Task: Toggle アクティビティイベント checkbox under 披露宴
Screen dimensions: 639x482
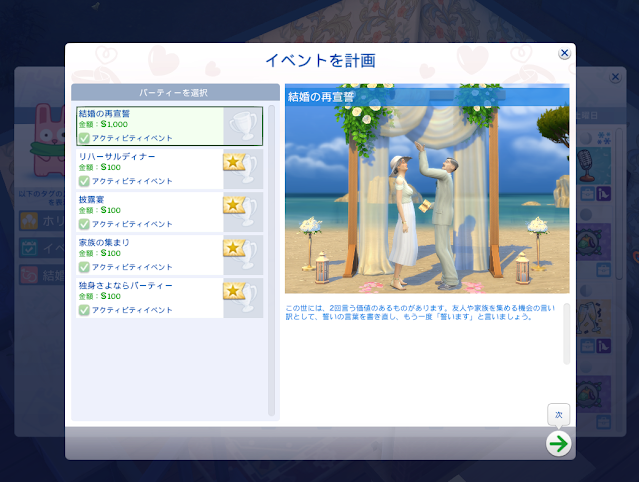Action: 84,224
